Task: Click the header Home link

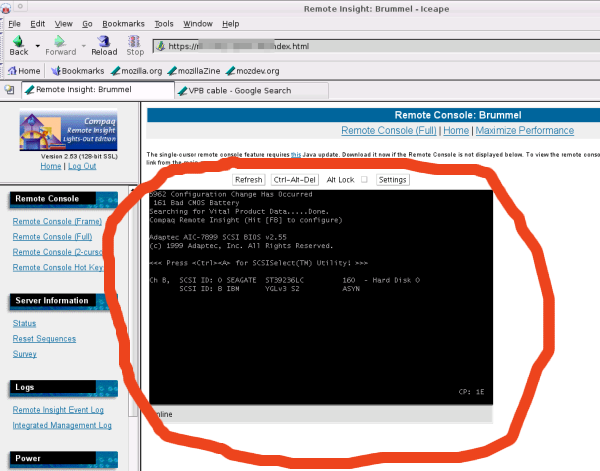Action: [456, 130]
